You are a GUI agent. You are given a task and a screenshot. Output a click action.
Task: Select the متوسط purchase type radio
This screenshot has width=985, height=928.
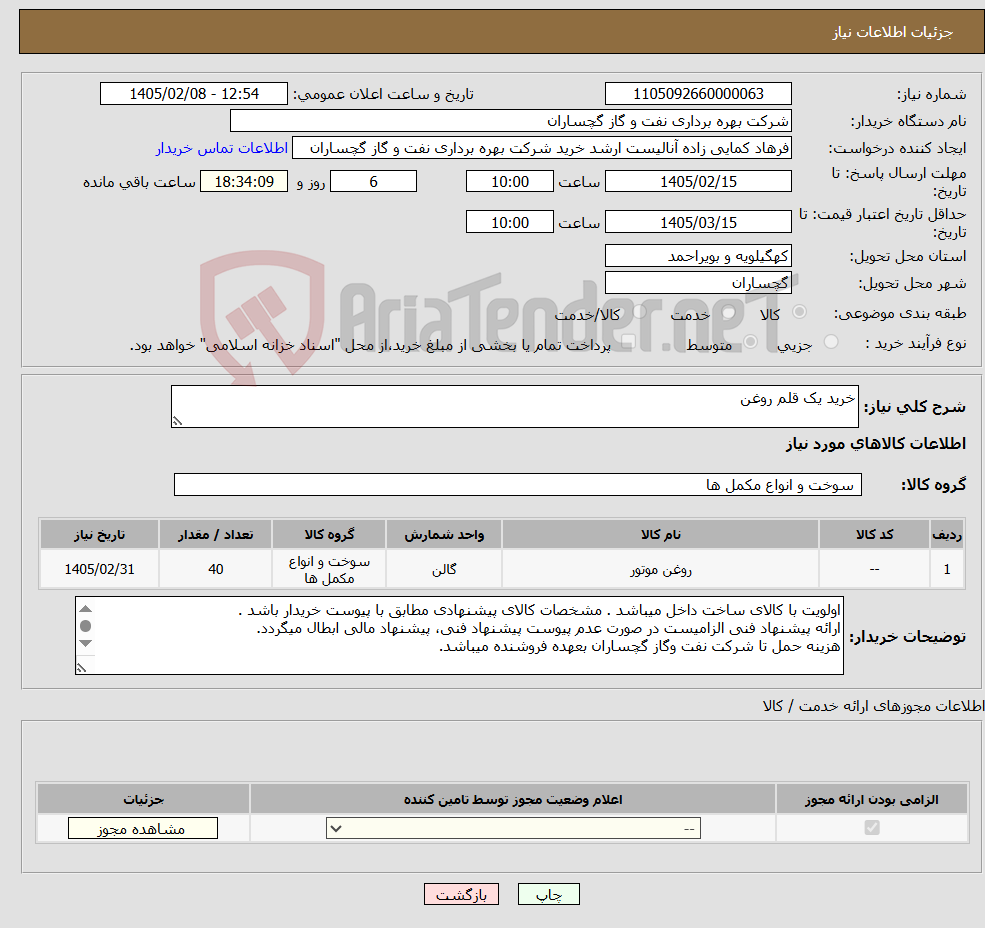click(x=750, y=341)
